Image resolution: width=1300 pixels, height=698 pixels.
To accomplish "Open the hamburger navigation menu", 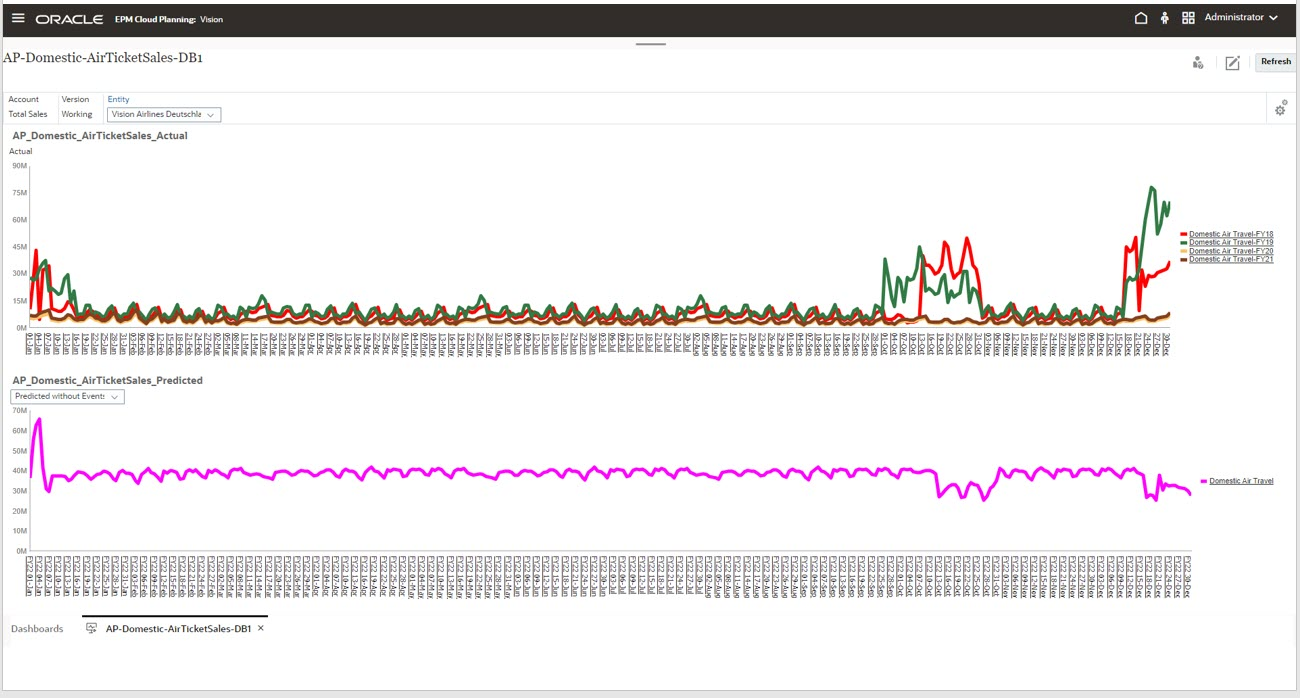I will tap(18, 17).
